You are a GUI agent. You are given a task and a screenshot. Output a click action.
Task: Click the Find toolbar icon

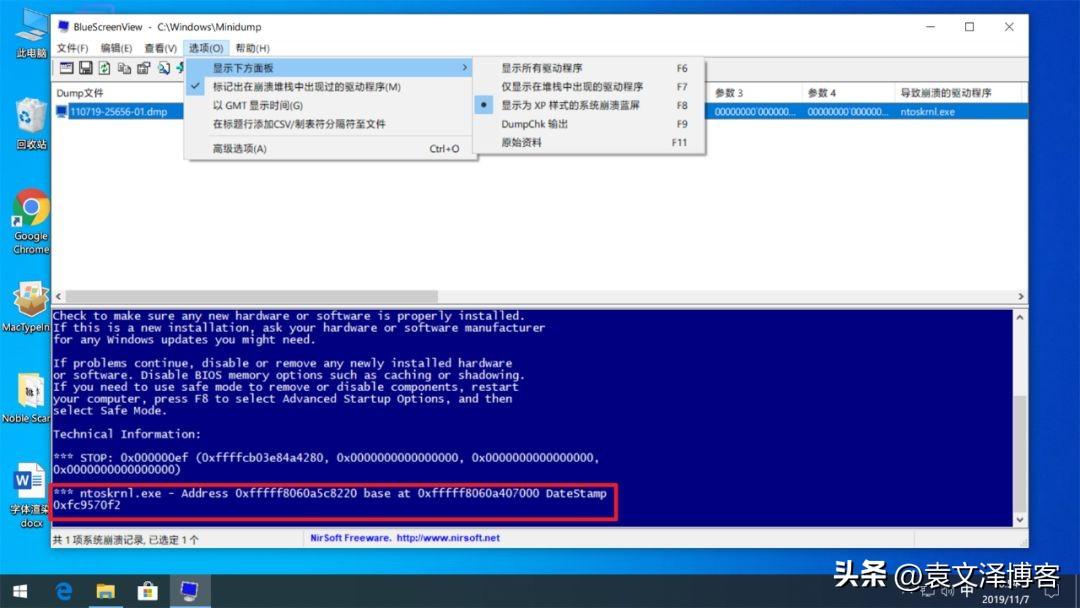pyautogui.click(x=163, y=67)
